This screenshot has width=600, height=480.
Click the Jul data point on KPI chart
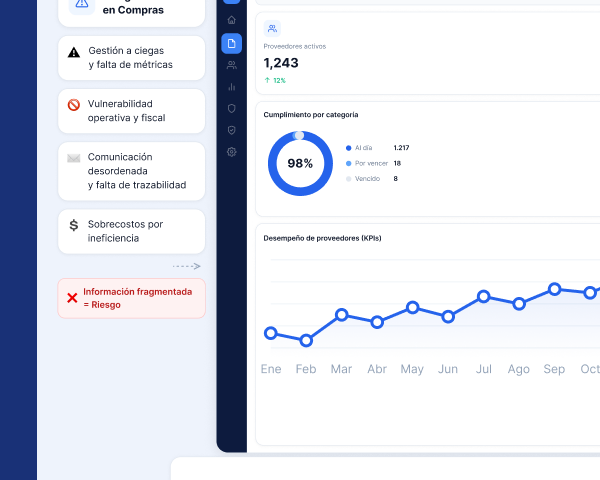coord(484,296)
